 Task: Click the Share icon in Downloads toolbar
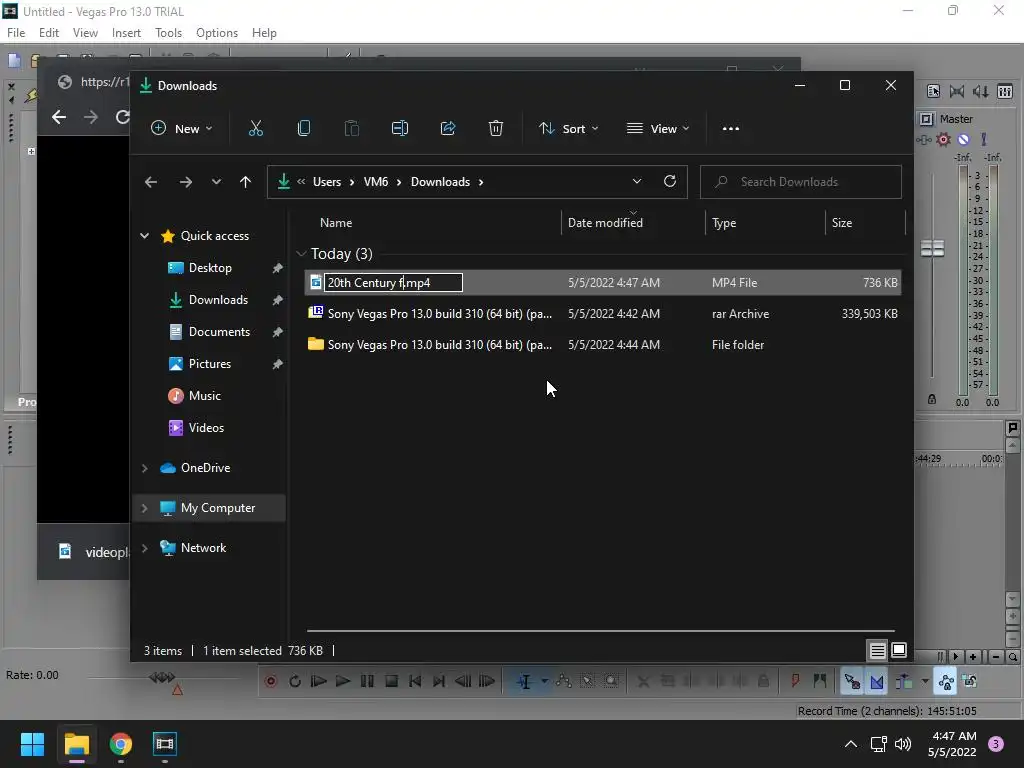pos(448,129)
